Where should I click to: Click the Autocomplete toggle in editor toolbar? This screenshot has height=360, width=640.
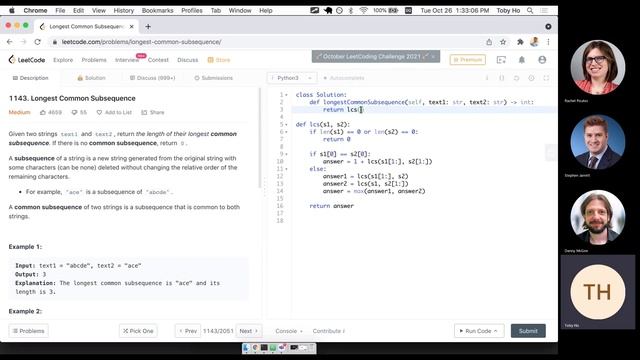click(x=344, y=78)
